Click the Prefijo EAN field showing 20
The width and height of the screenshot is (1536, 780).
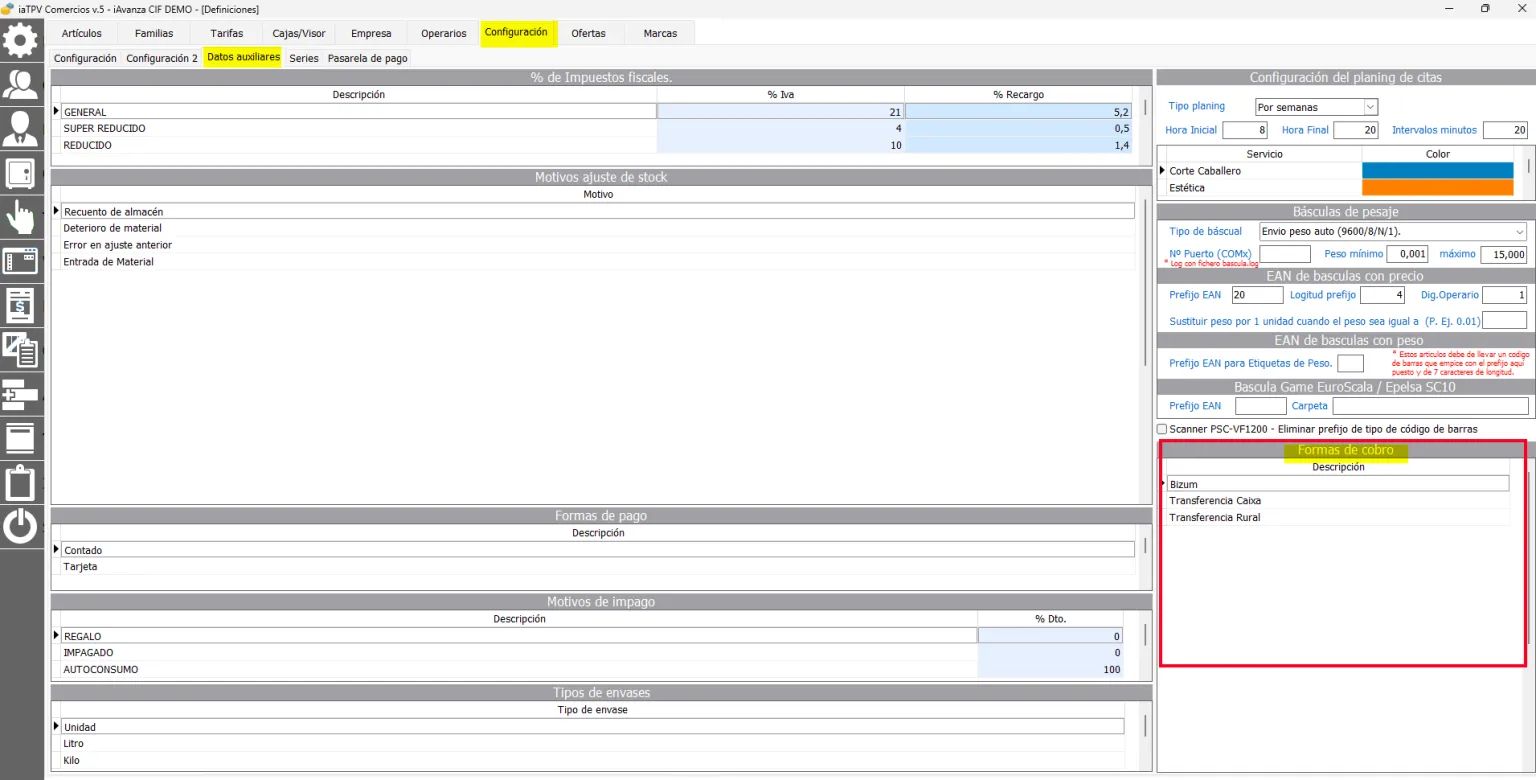tap(1257, 295)
